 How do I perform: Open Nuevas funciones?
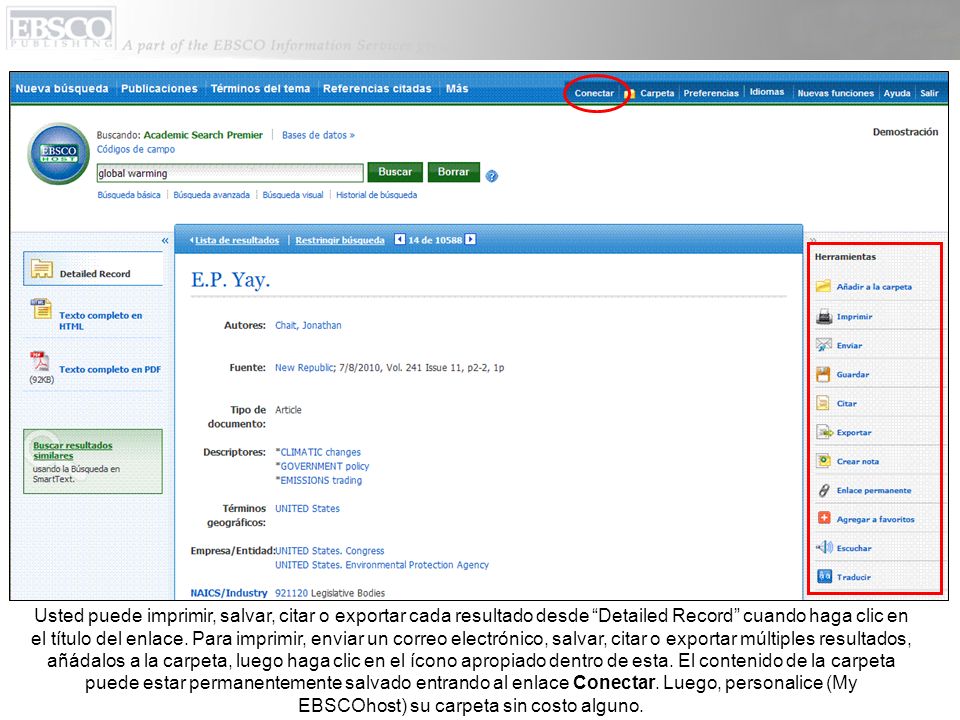pos(835,93)
